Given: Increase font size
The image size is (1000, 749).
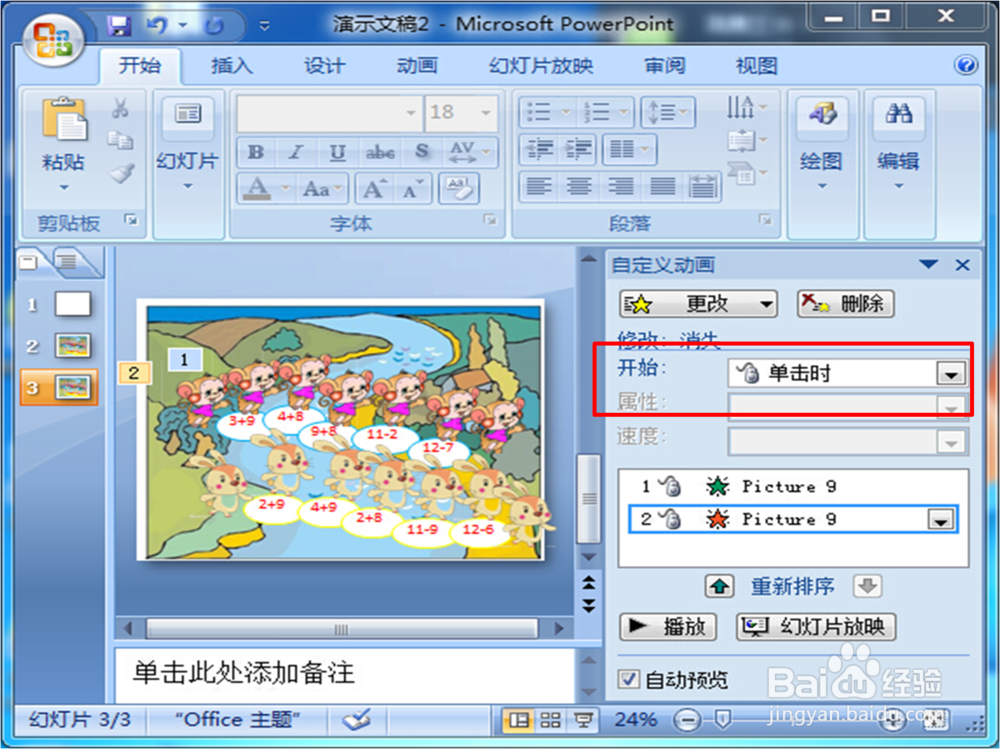Looking at the screenshot, I should (x=374, y=189).
